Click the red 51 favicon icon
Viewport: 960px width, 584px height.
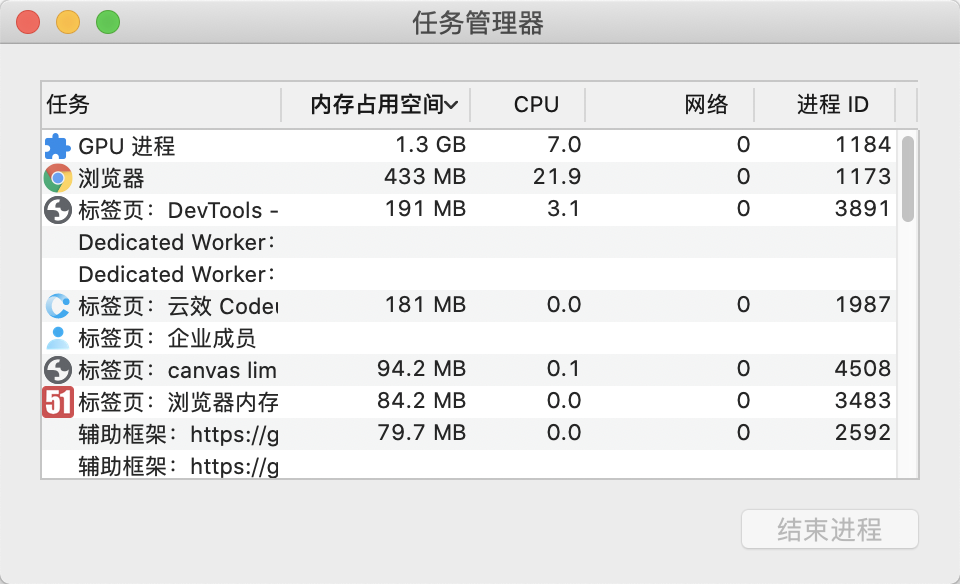coord(58,402)
